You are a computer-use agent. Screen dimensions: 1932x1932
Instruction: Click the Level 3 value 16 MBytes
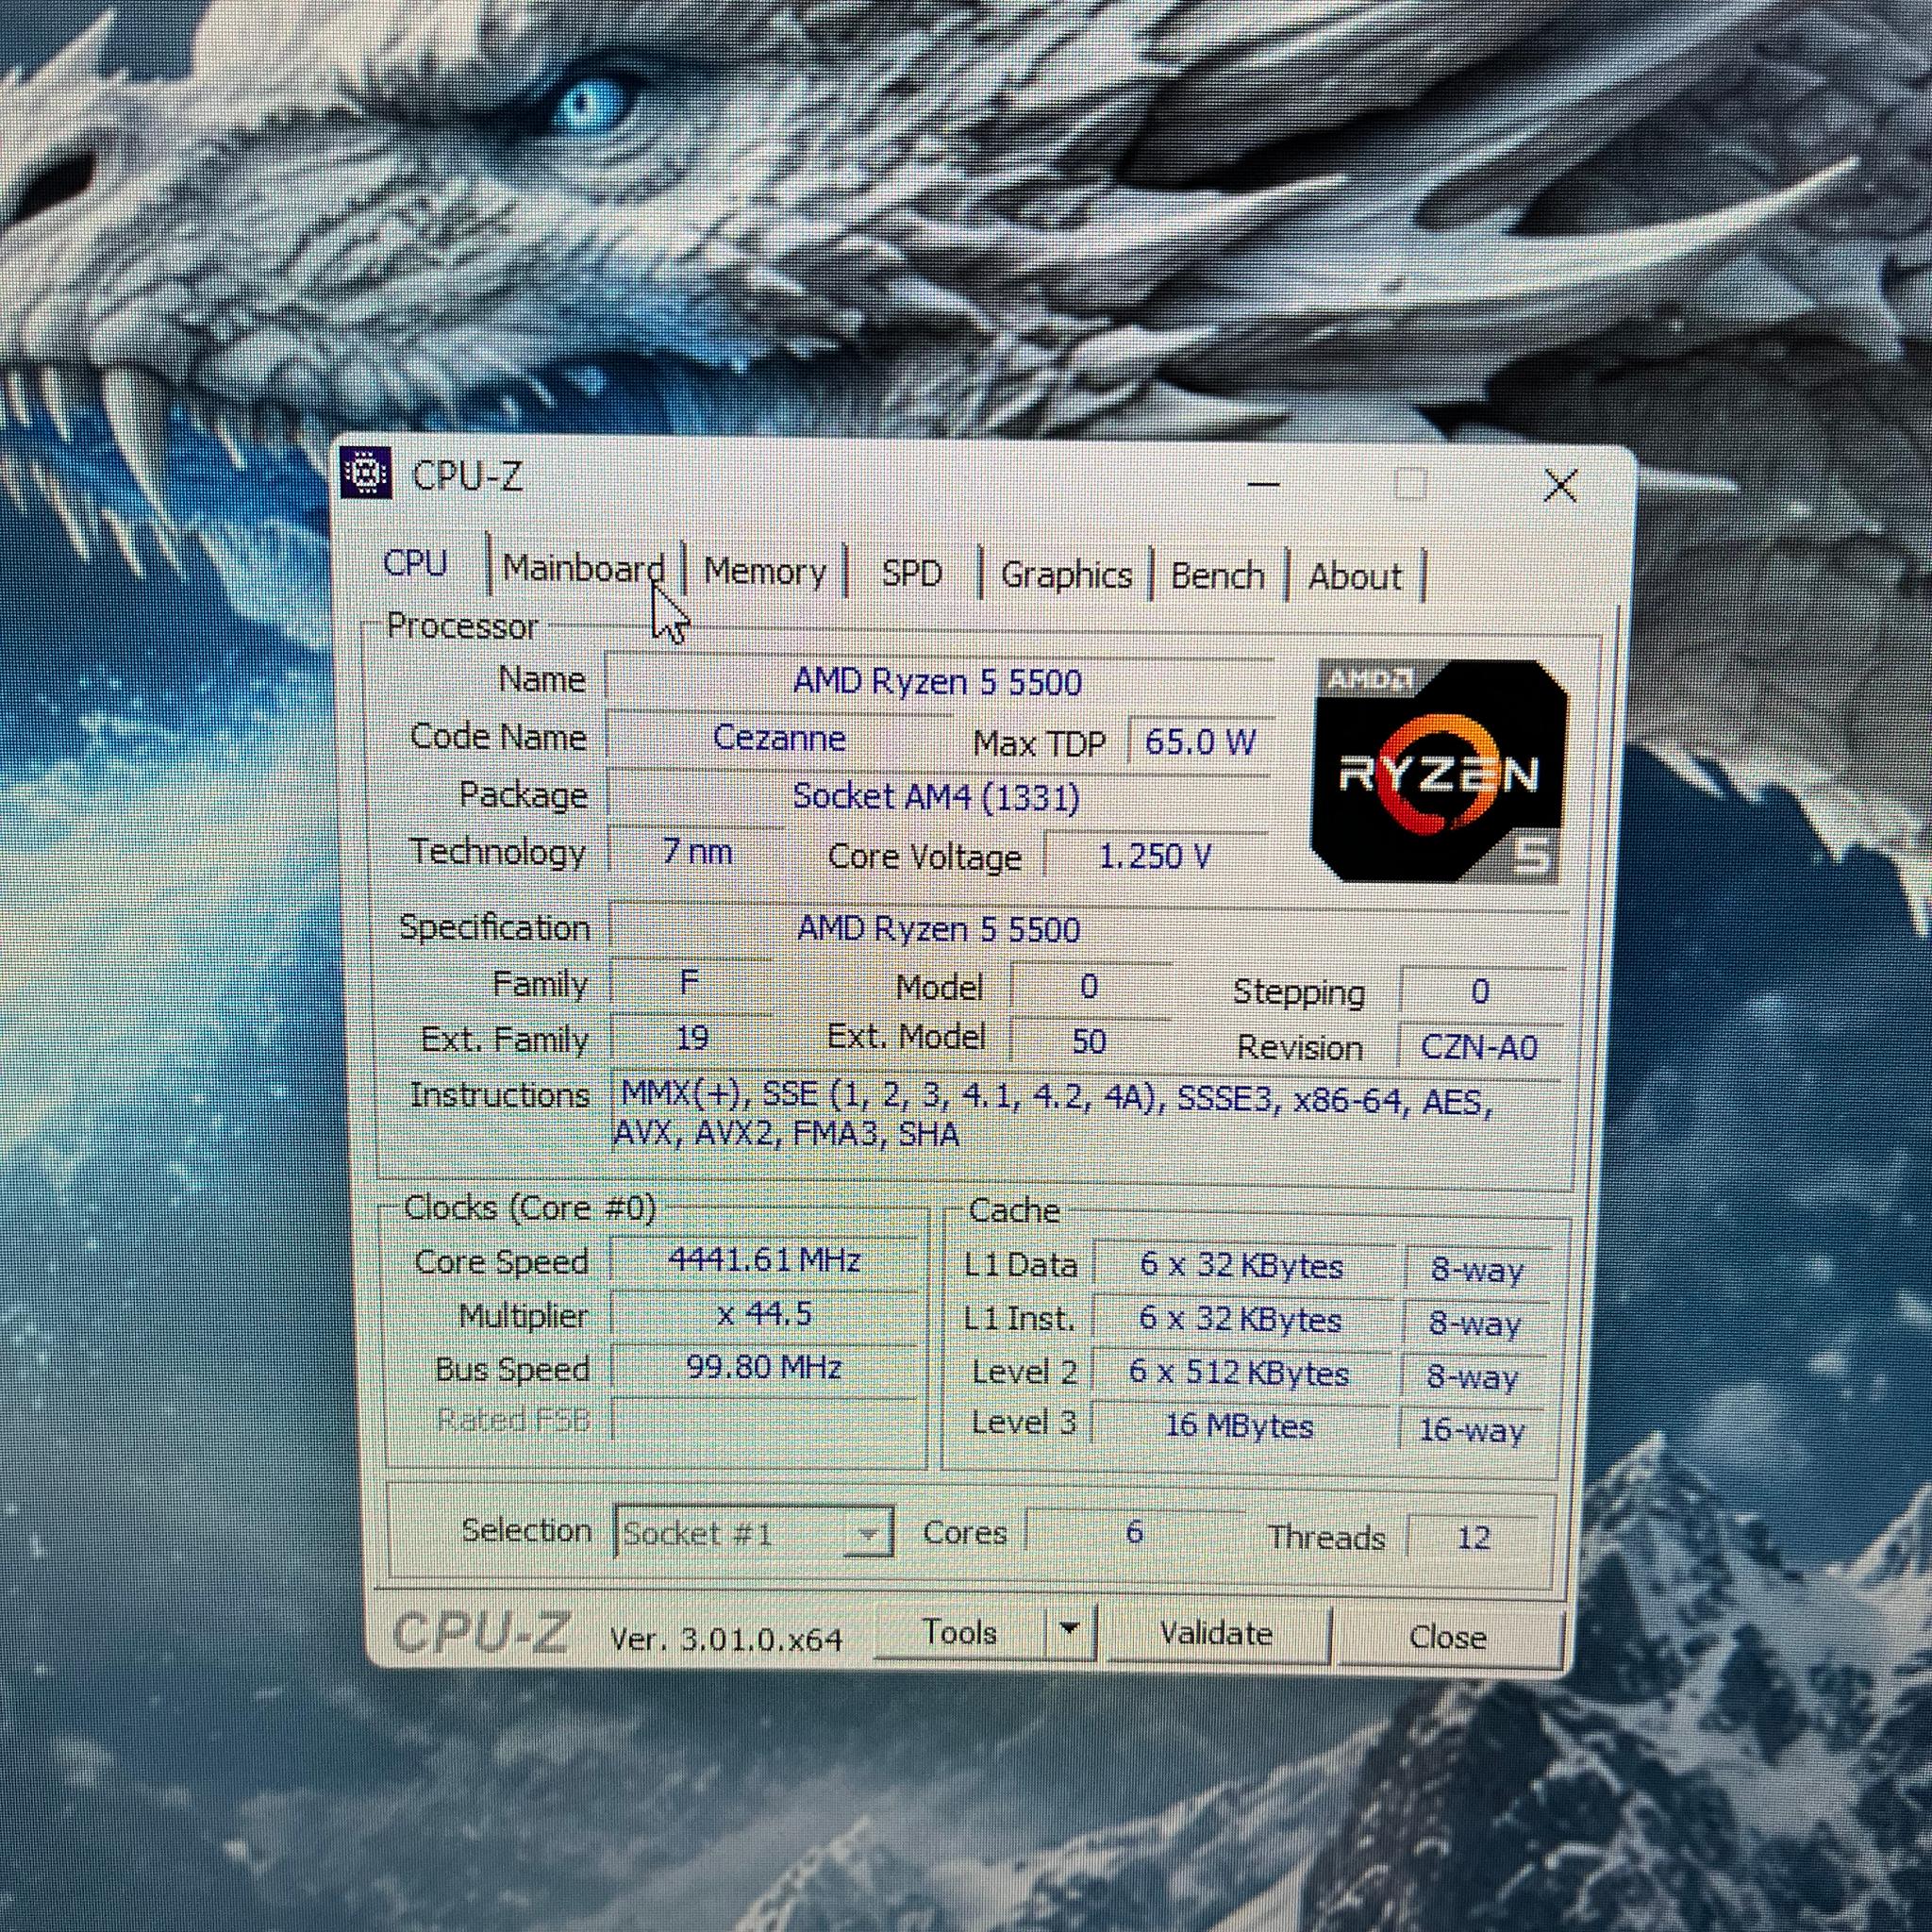coord(1239,1425)
